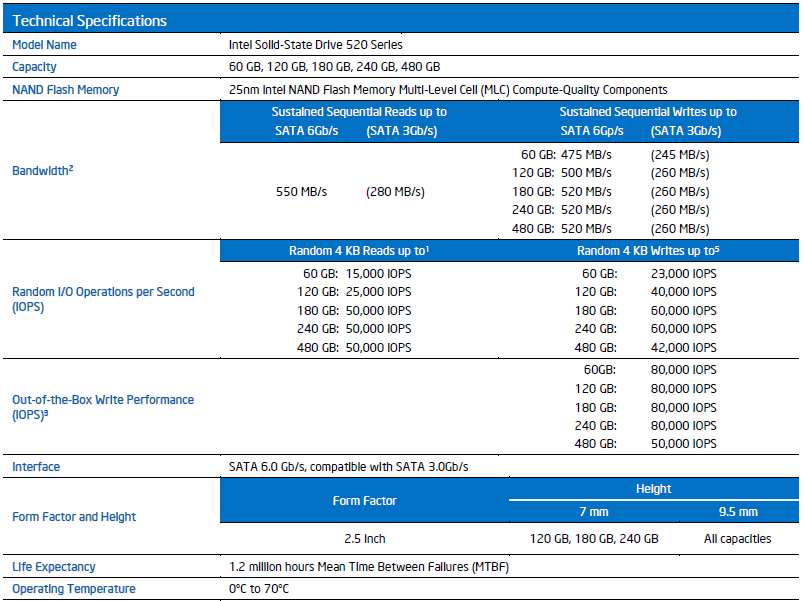Click the Technical Specifications title header

point(90,21)
